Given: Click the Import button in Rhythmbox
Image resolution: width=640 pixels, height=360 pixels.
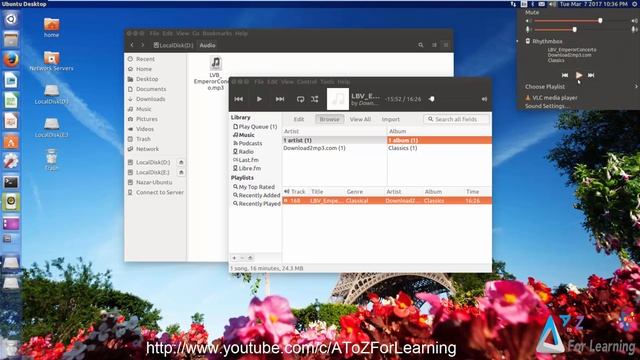Looking at the screenshot, I should coord(391,119).
